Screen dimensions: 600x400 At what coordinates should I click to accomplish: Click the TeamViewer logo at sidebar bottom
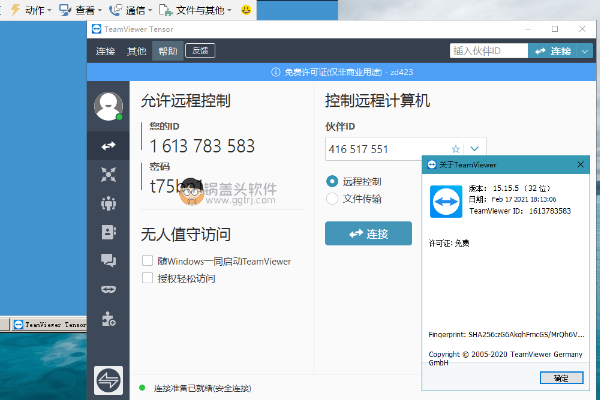(x=108, y=381)
